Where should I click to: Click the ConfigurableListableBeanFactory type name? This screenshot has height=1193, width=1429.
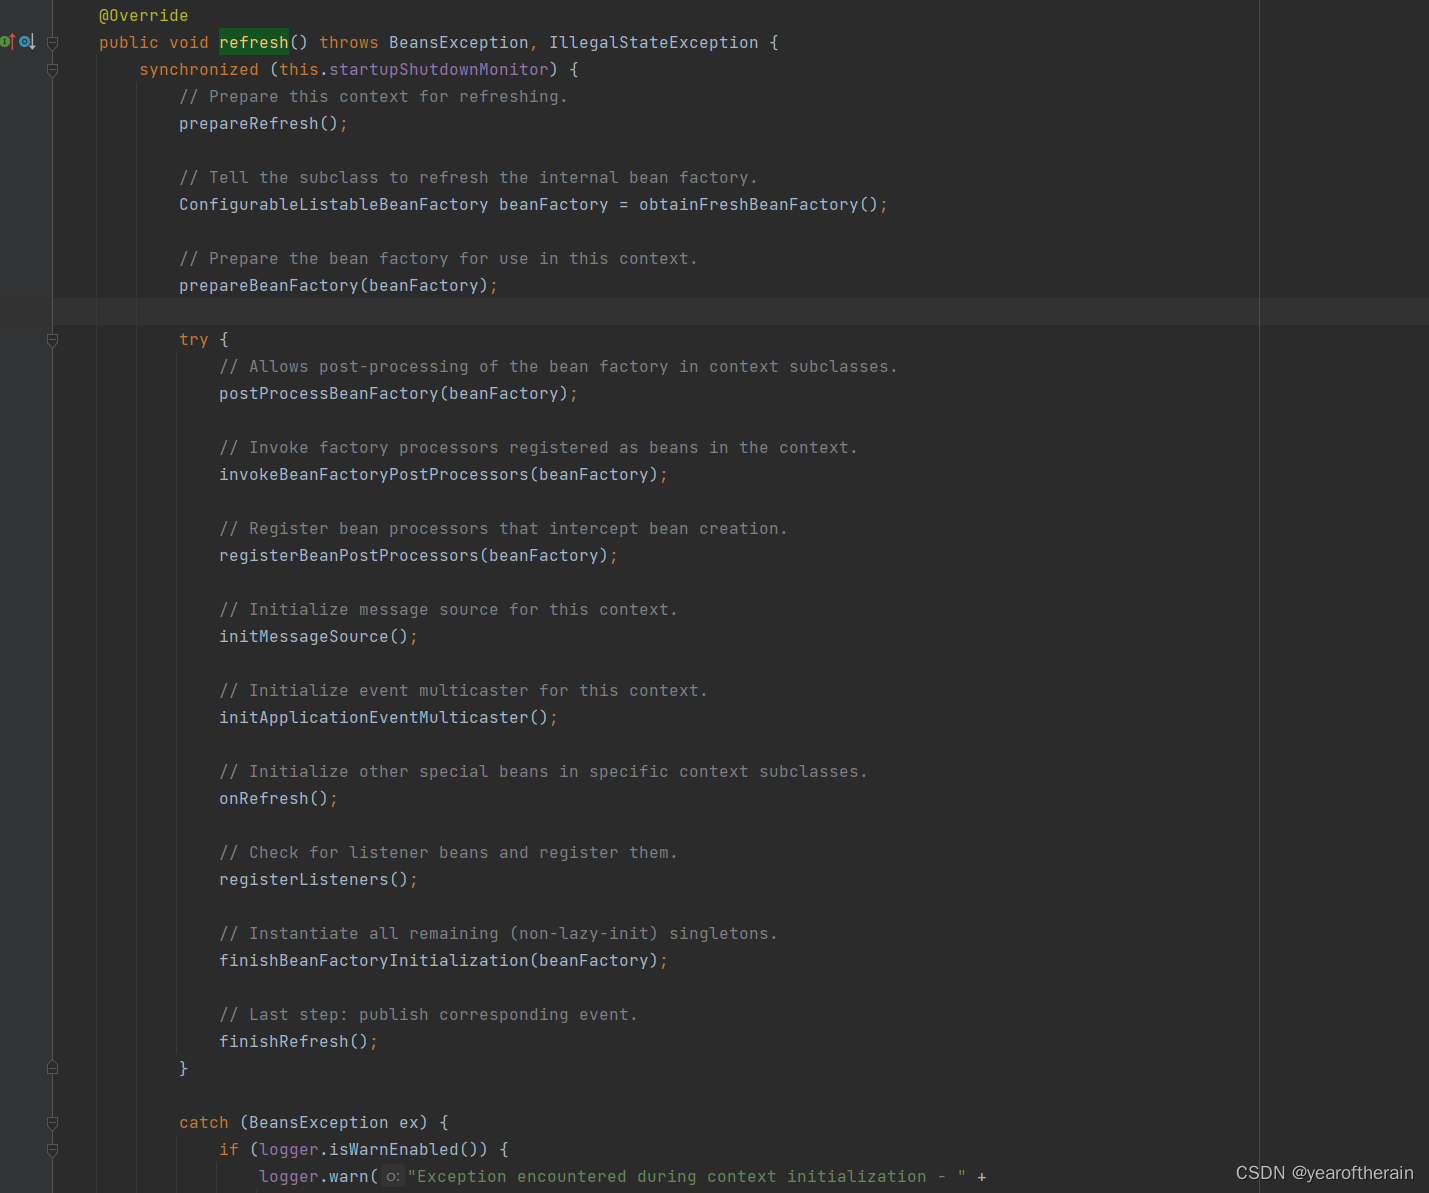(333, 205)
